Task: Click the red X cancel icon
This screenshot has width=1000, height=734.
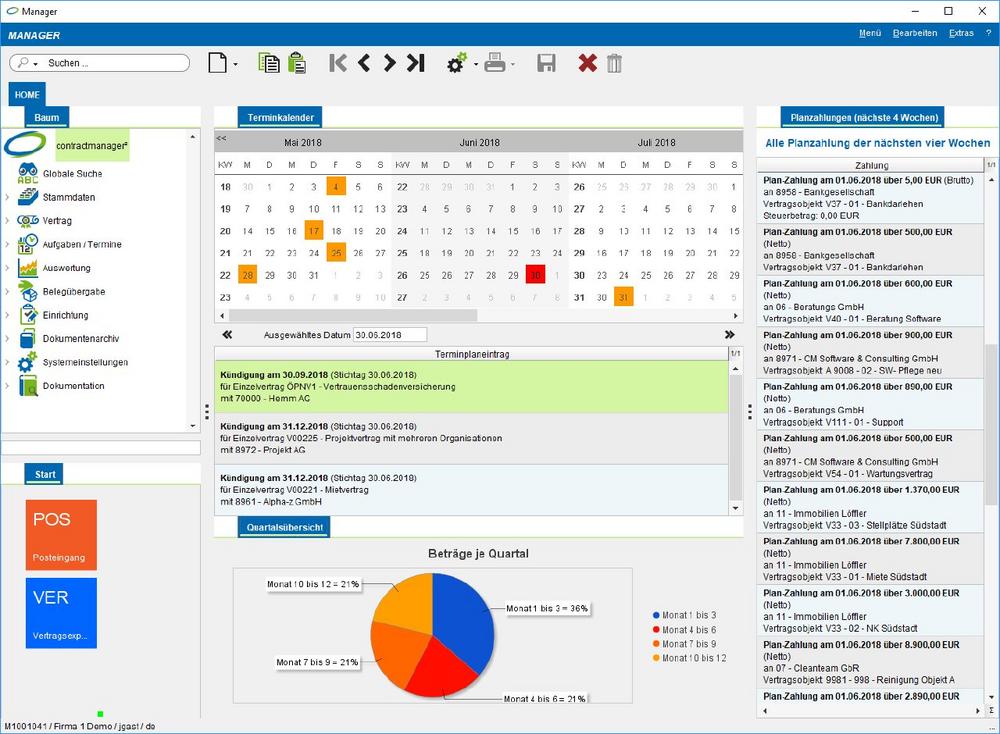Action: pyautogui.click(x=587, y=63)
